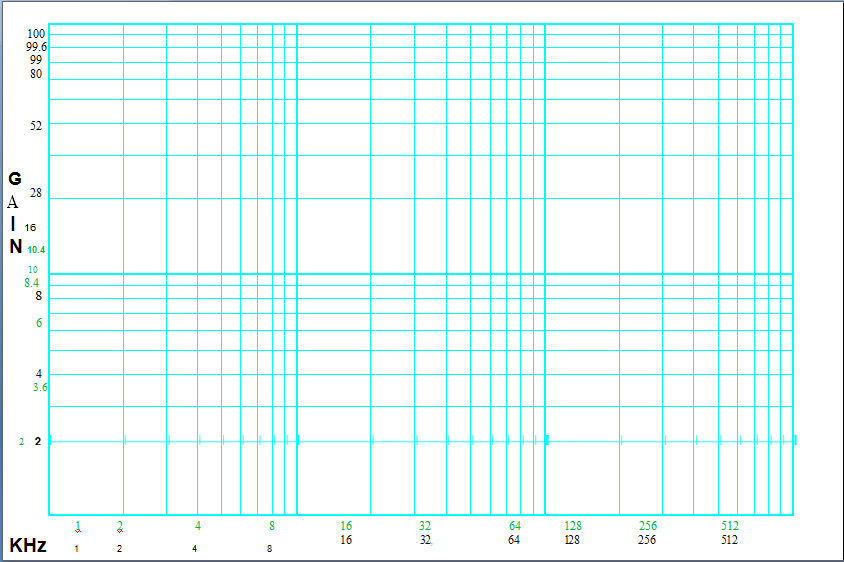The height and width of the screenshot is (562, 844).
Task: Select the 28 gain axis value
Action: pyautogui.click(x=36, y=193)
